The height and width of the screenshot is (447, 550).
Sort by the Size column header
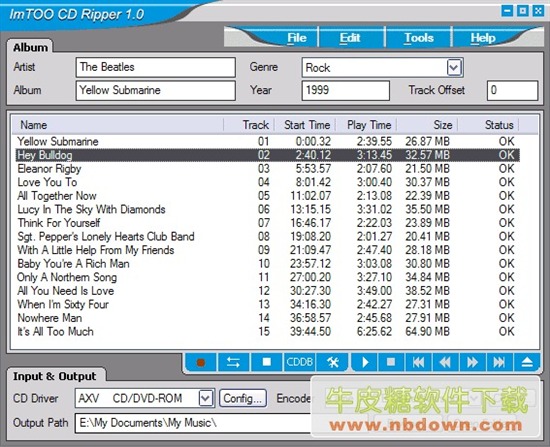[427, 125]
